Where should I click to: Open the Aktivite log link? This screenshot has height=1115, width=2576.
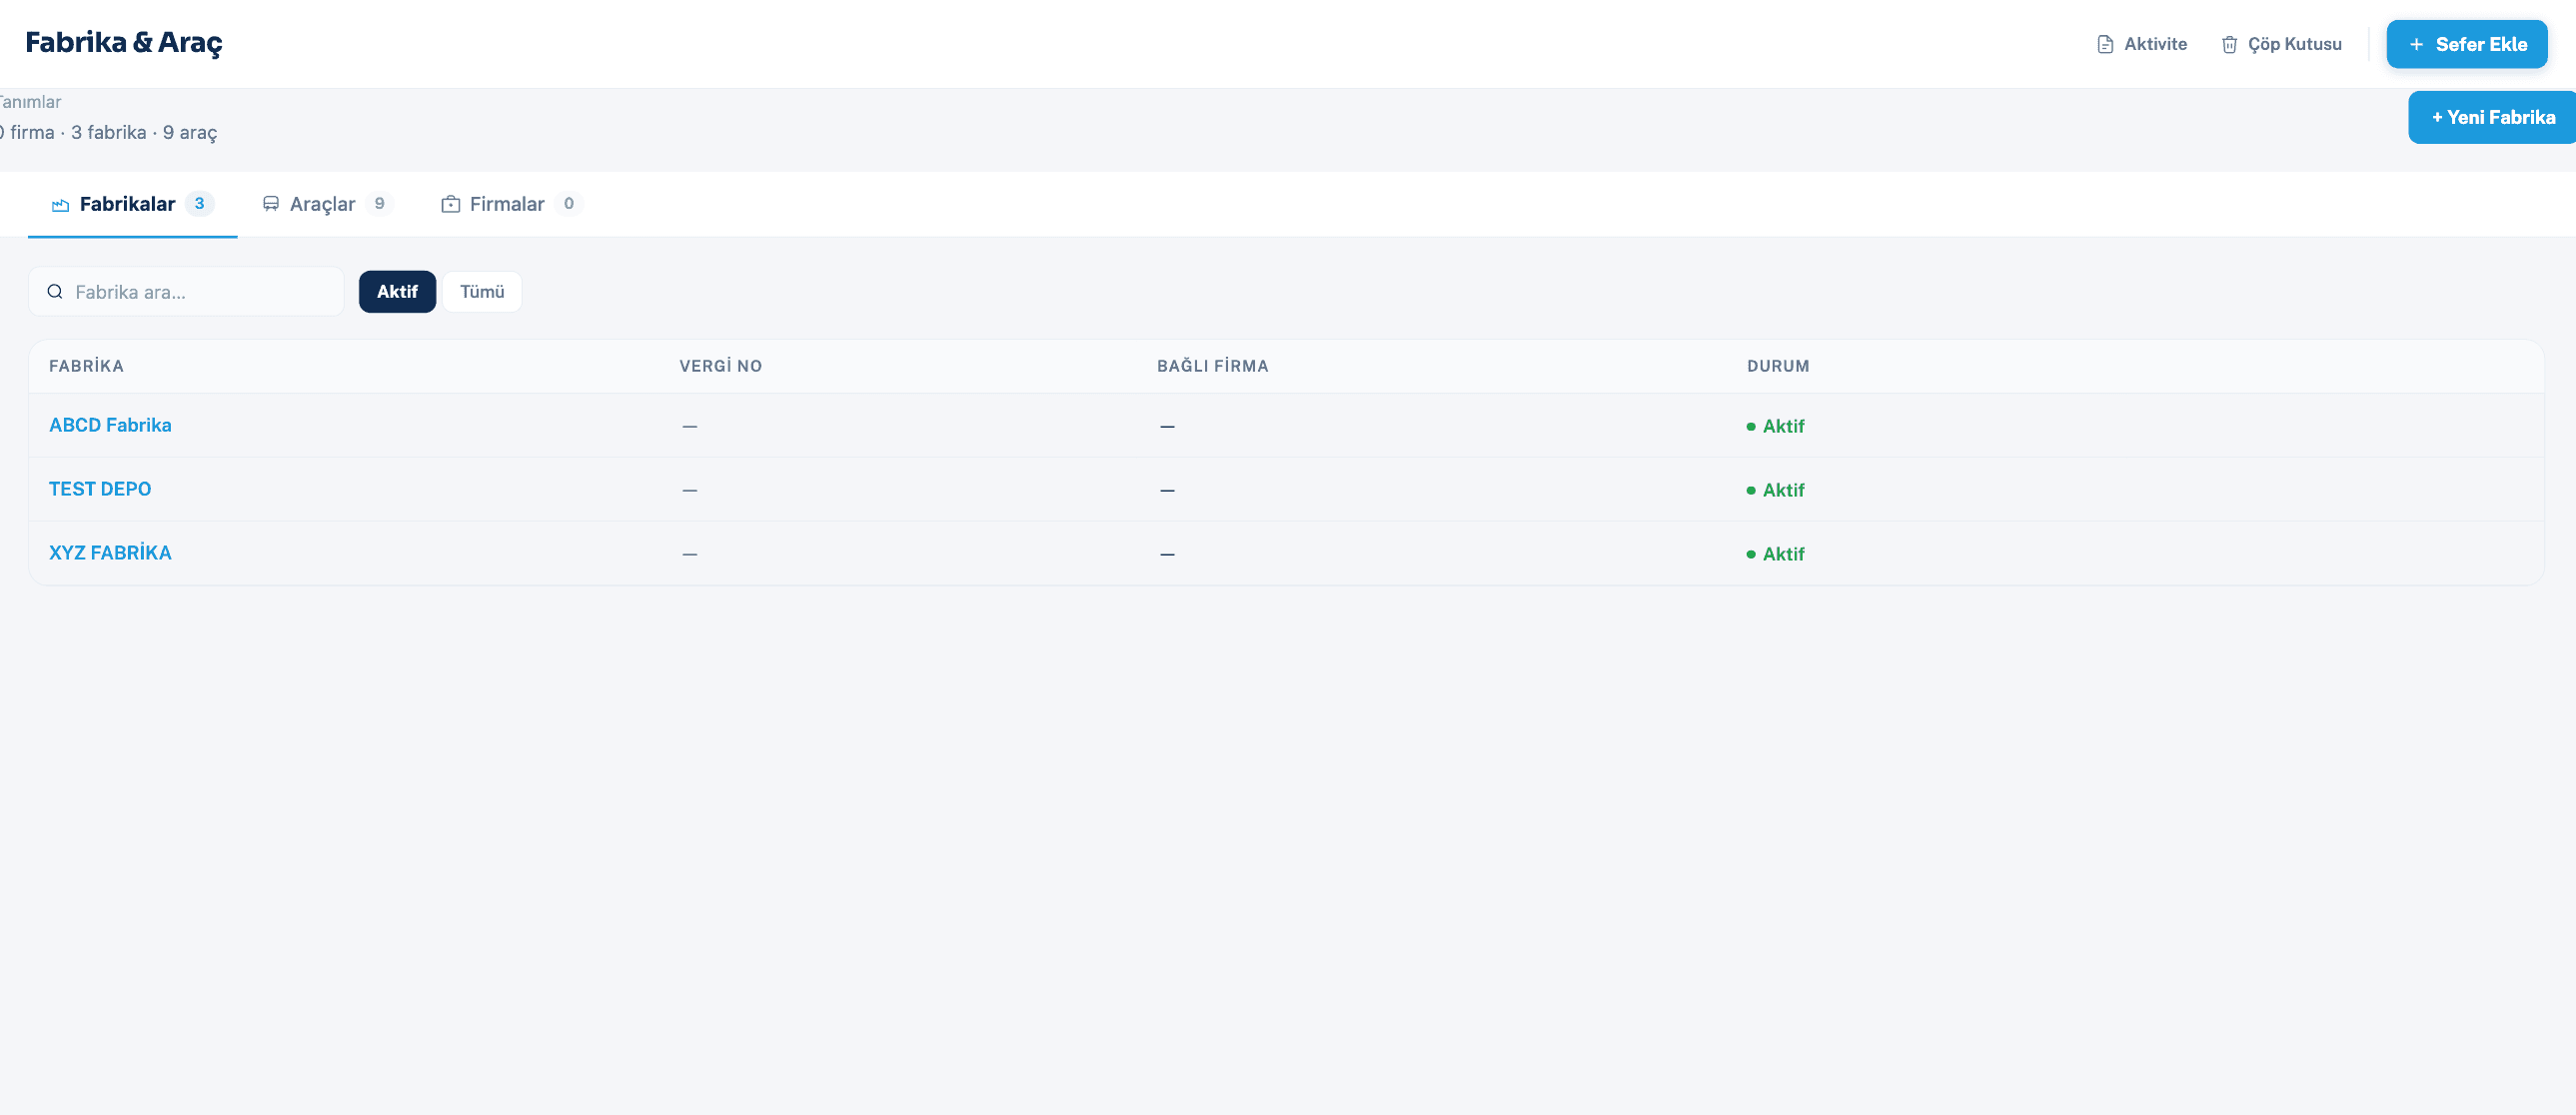2142,44
